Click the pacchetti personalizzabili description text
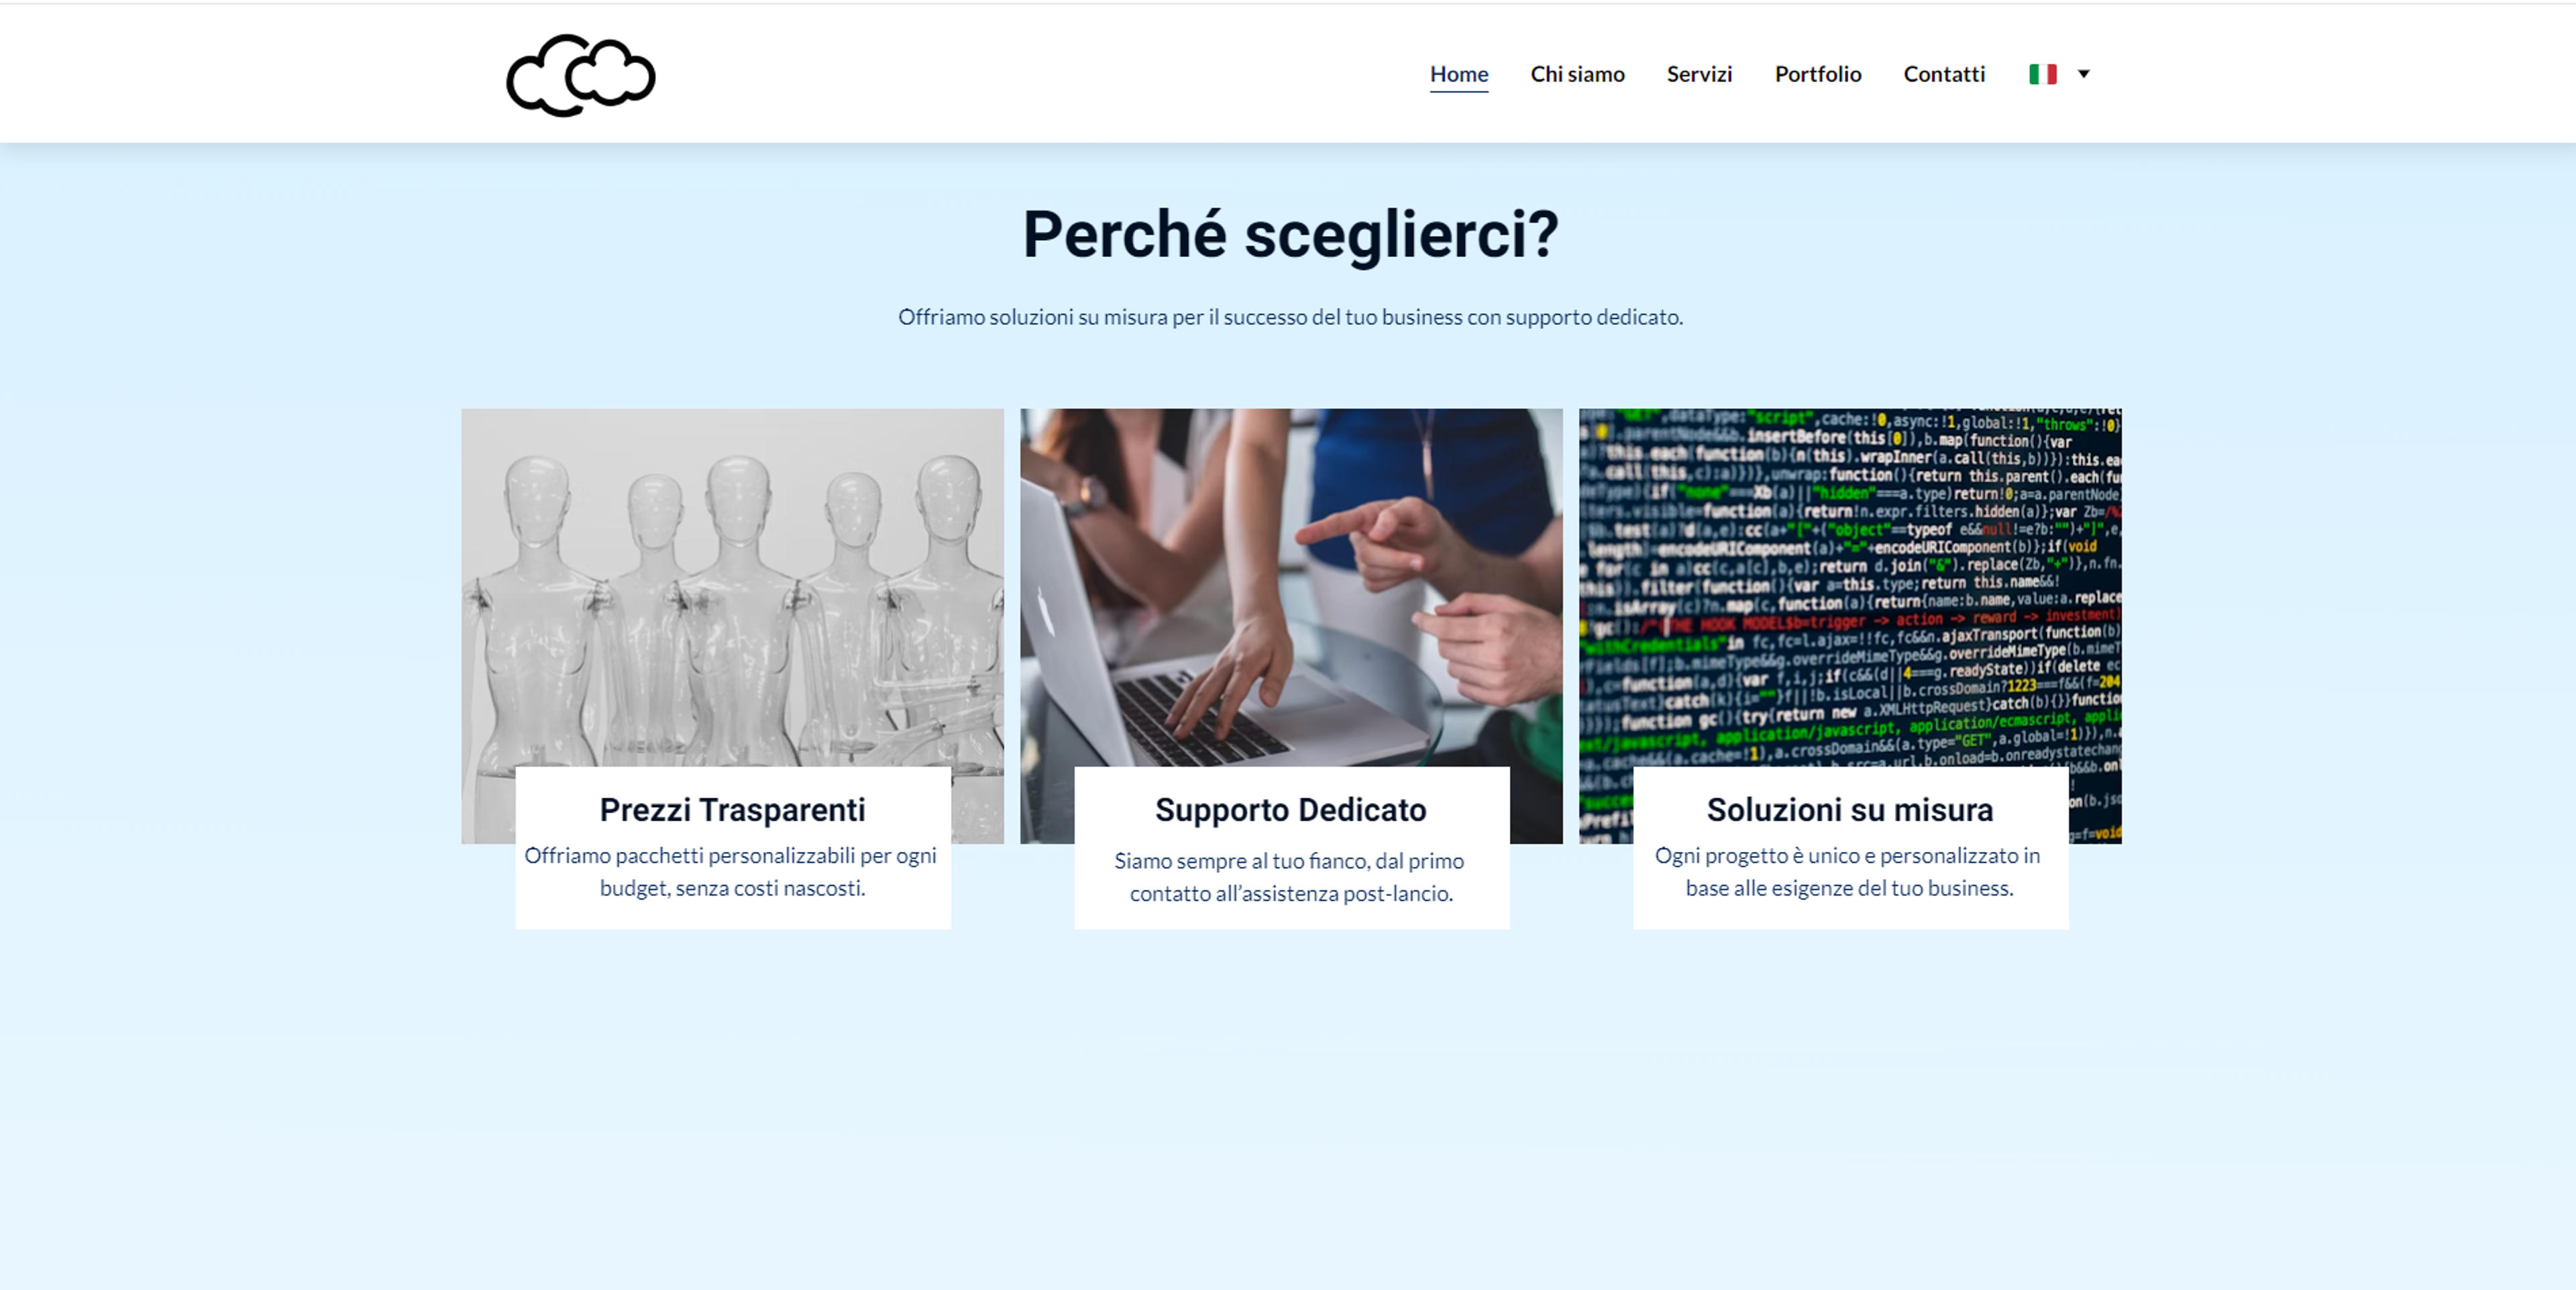This screenshot has width=2576, height=1290. 731,871
